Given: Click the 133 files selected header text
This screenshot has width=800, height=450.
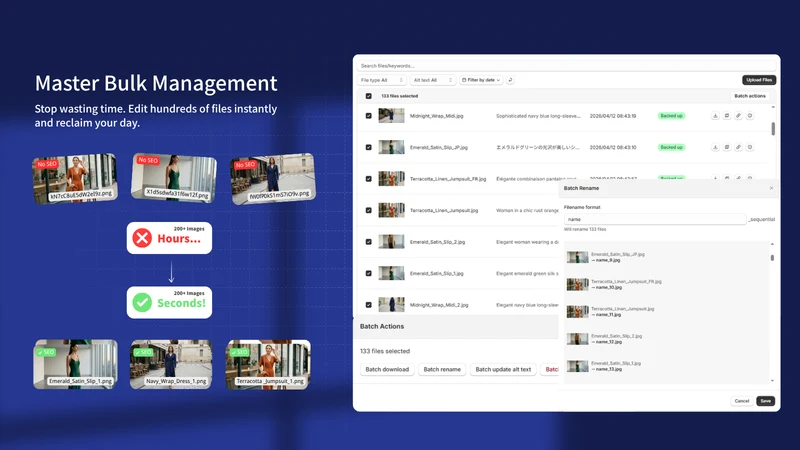Looking at the screenshot, I should click(x=399, y=96).
